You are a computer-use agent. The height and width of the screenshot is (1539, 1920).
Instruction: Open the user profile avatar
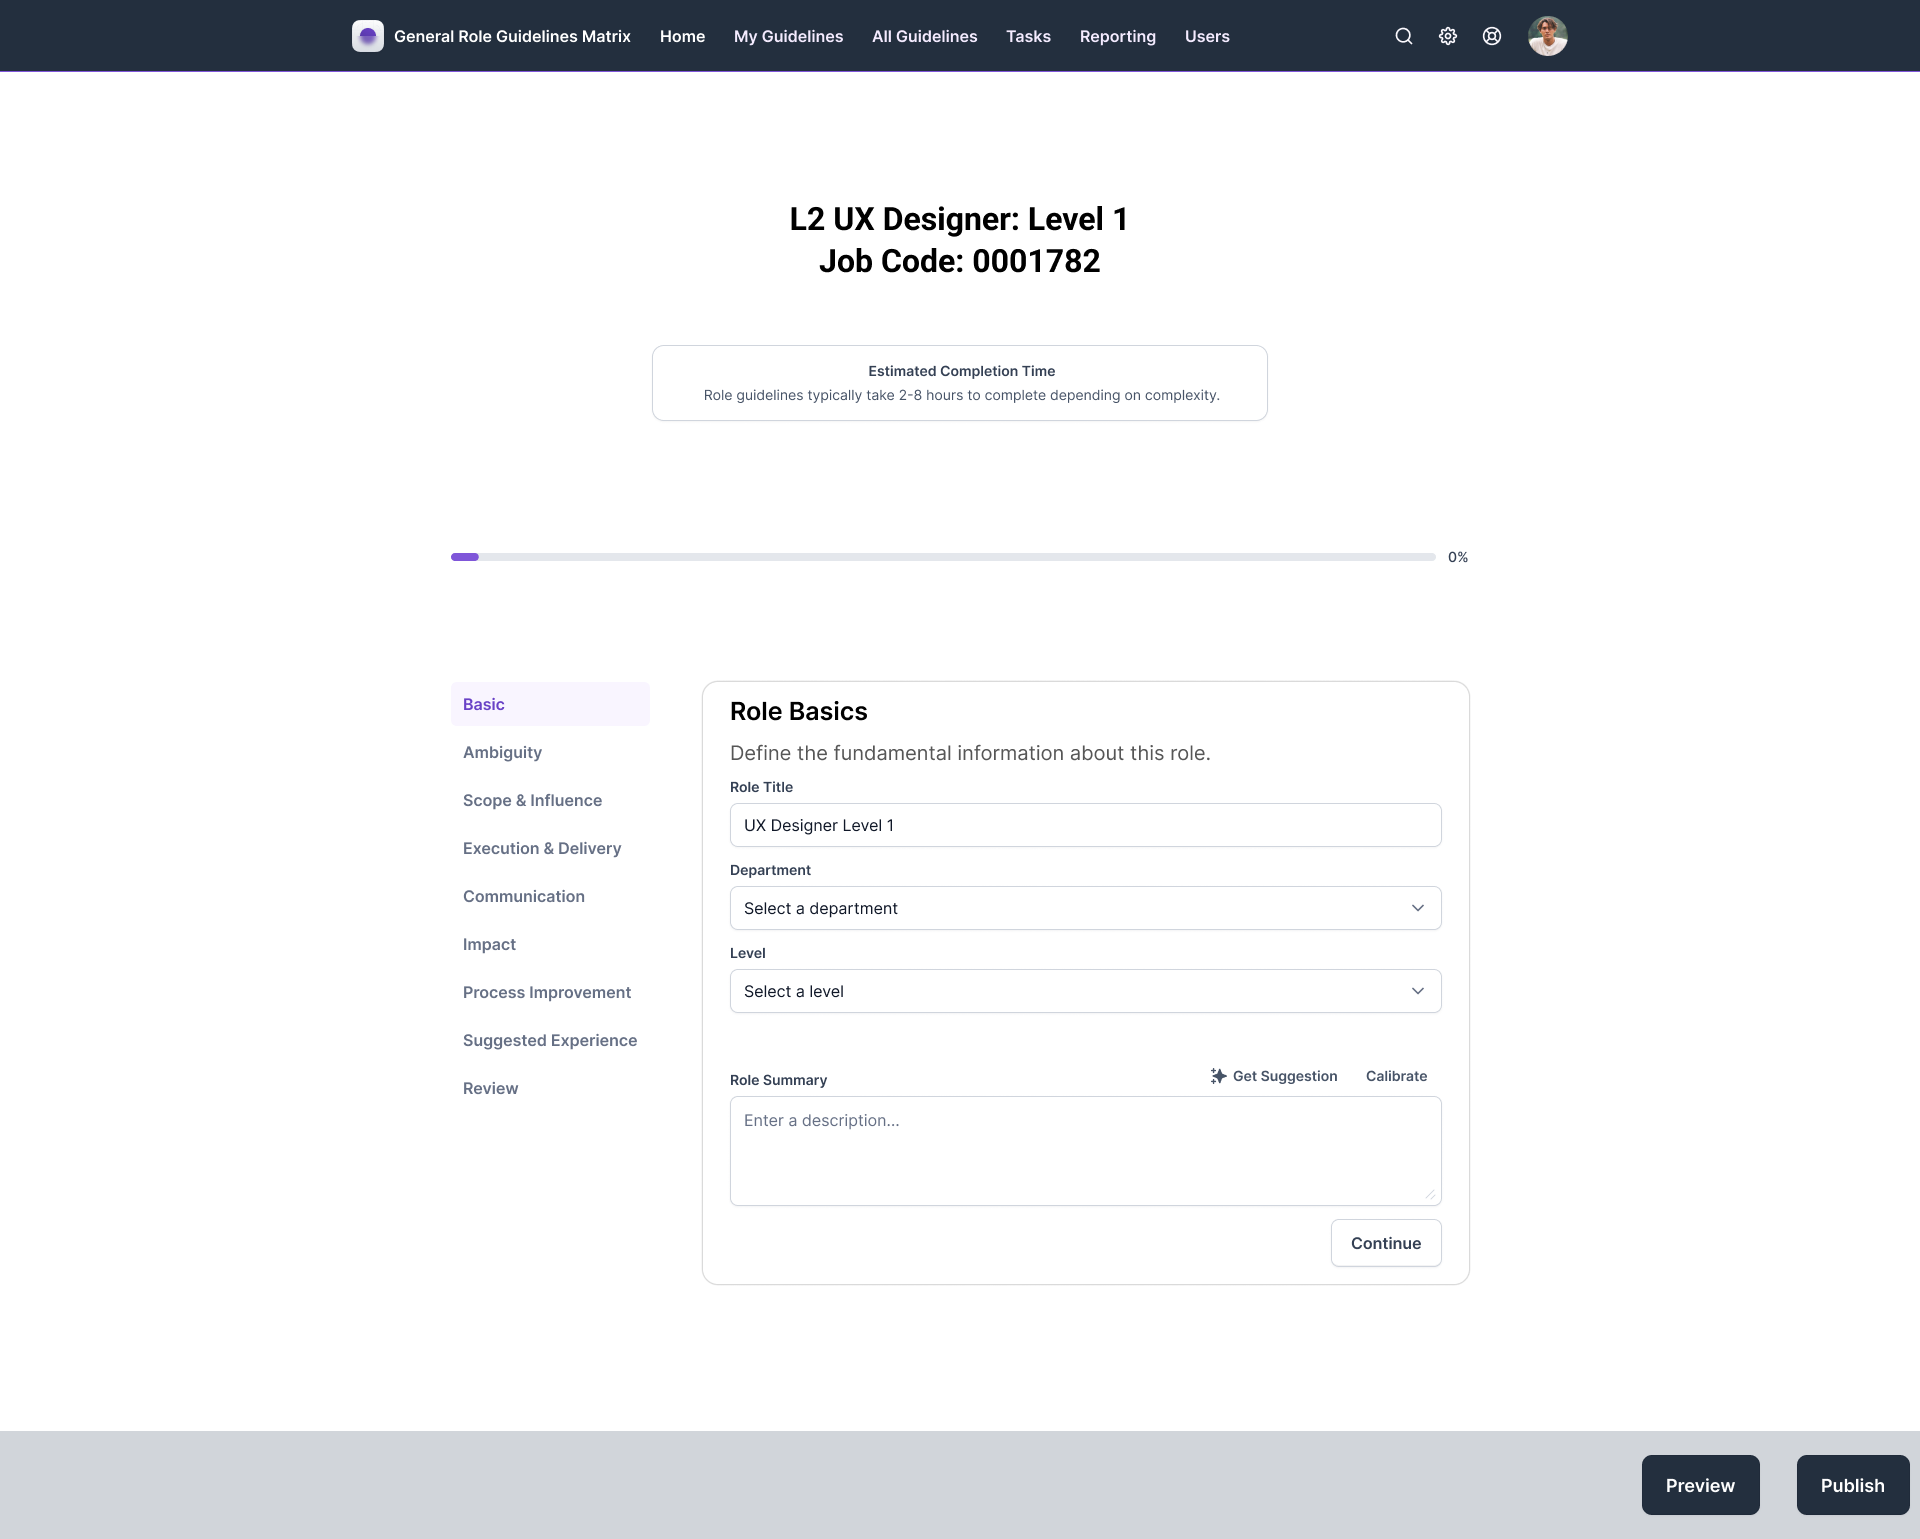1548,36
